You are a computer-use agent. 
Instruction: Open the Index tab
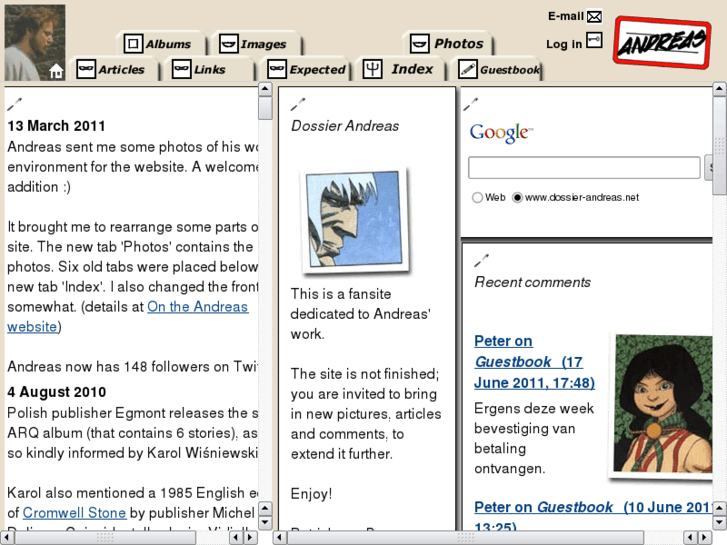[401, 70]
